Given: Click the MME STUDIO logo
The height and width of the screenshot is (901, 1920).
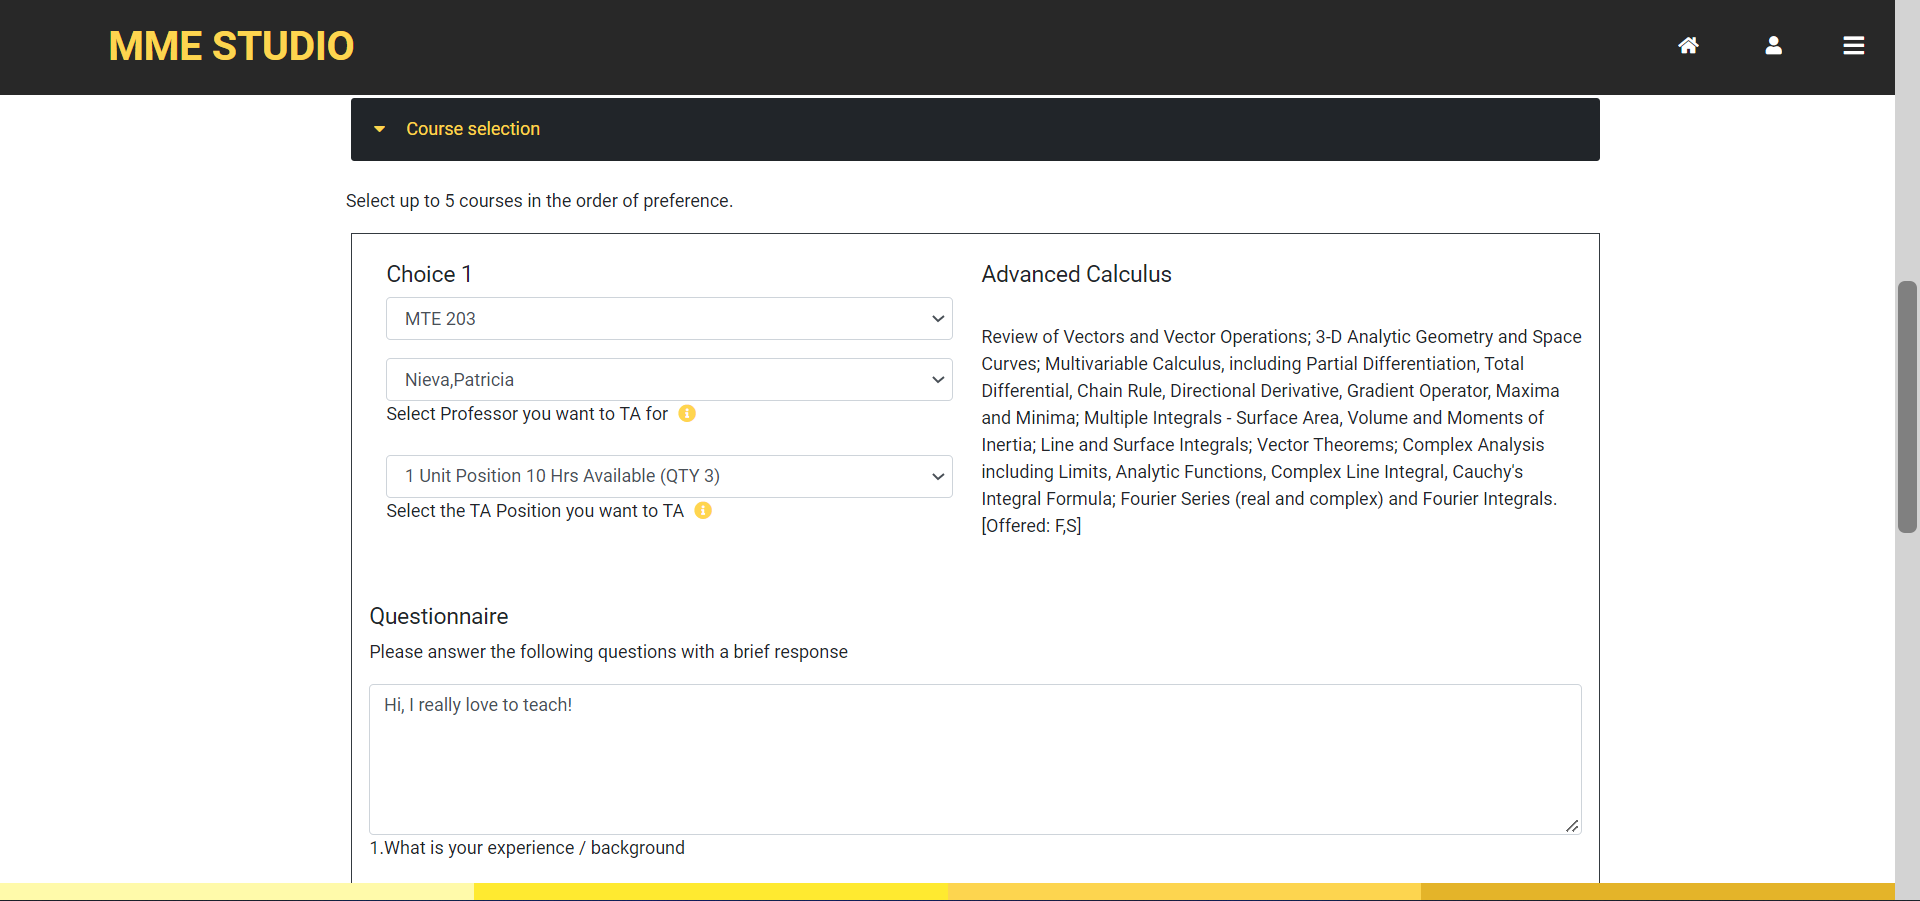Looking at the screenshot, I should 231,46.
